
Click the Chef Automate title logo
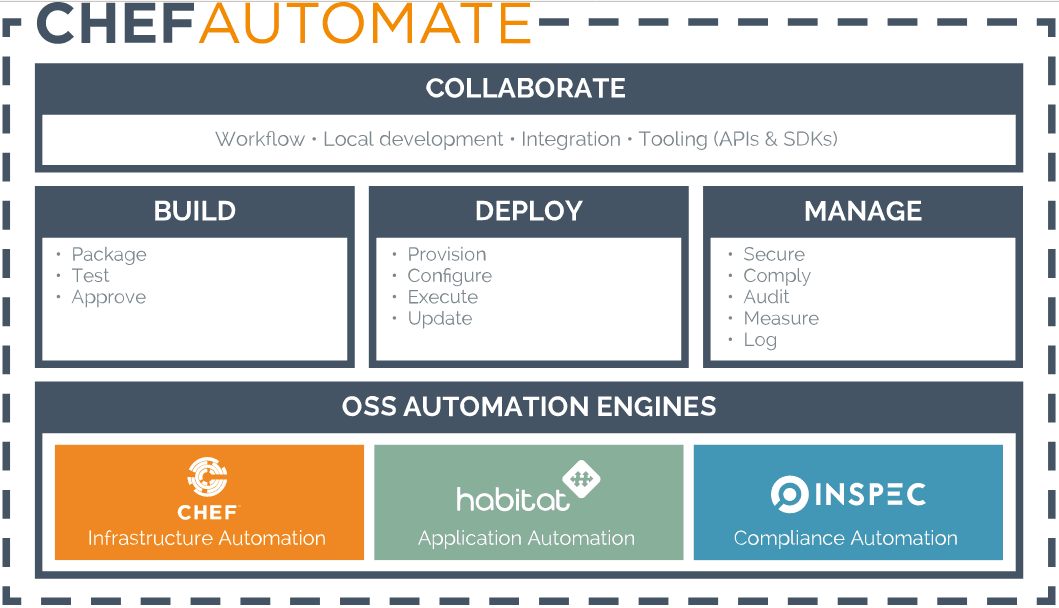(x=284, y=23)
